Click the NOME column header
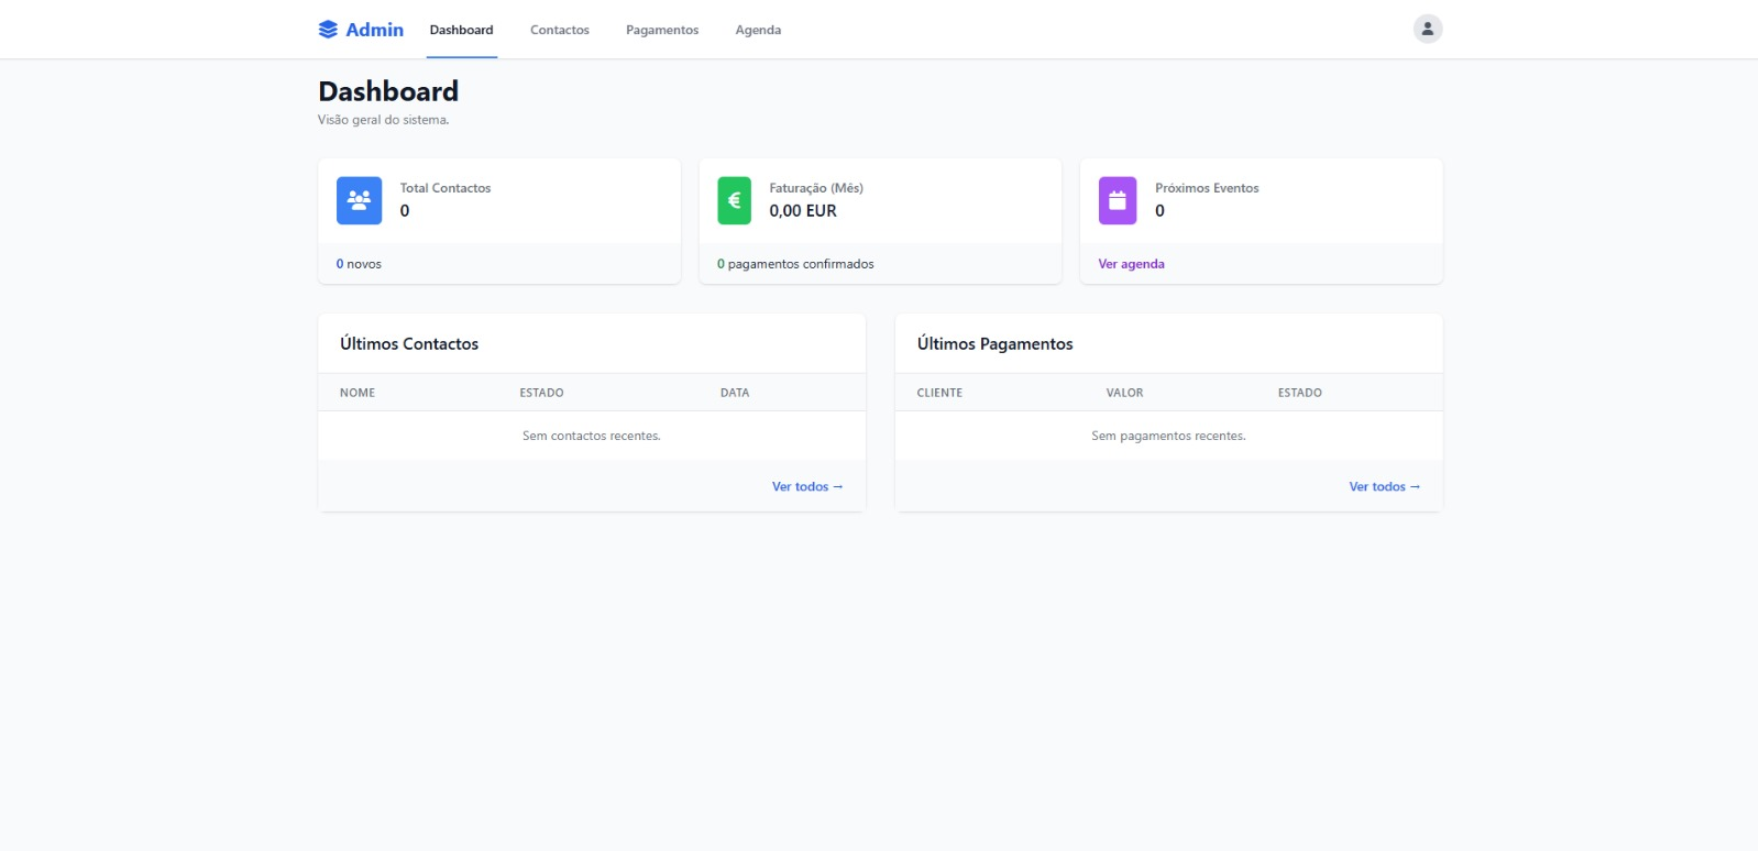1758x851 pixels. (357, 393)
